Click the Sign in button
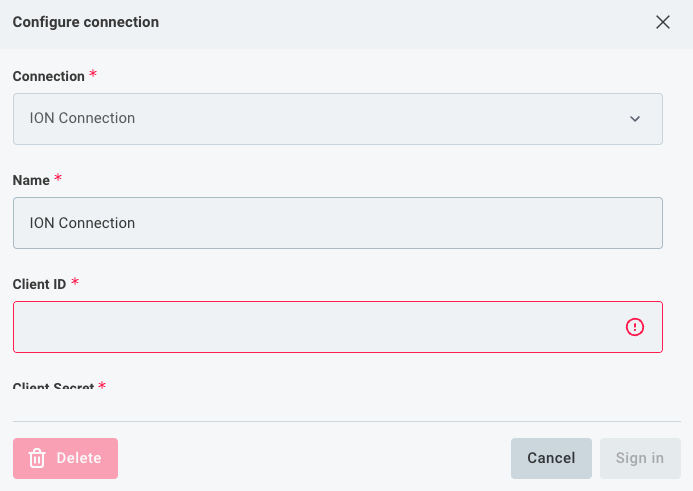The image size is (693, 491). [640, 458]
